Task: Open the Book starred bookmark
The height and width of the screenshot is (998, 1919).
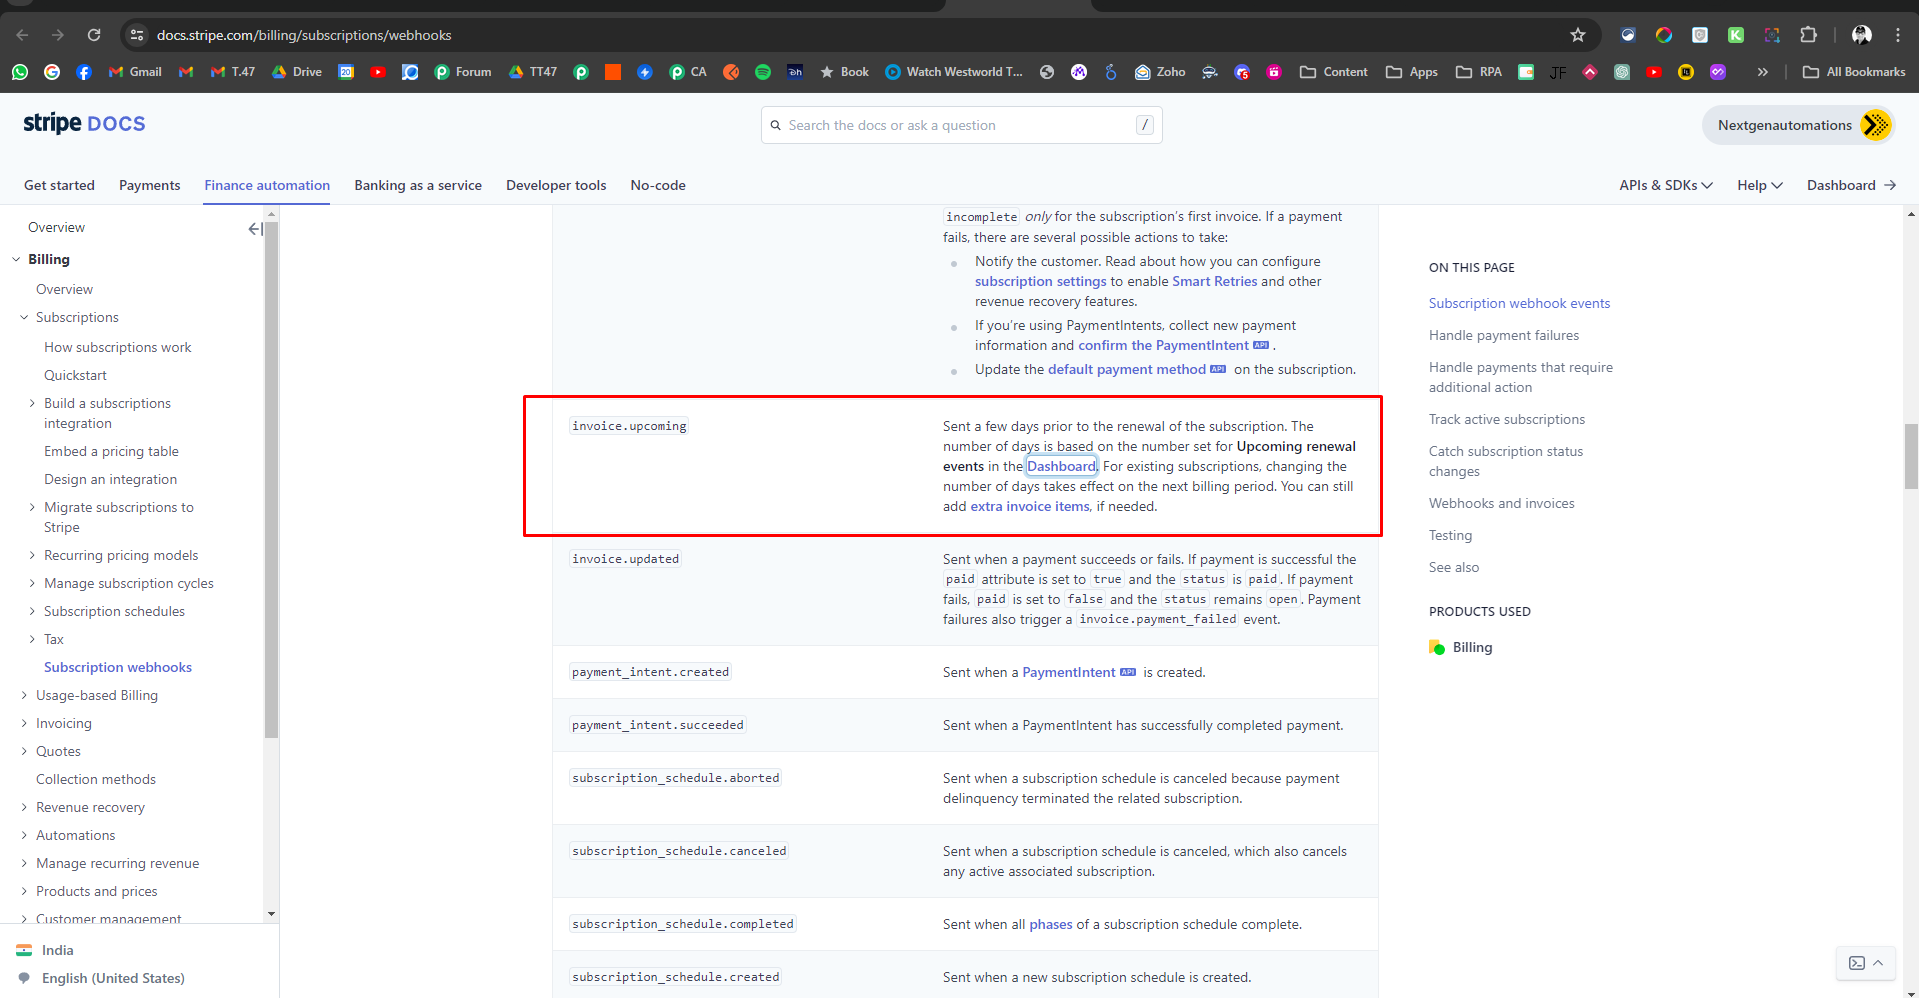Action: pyautogui.click(x=844, y=72)
